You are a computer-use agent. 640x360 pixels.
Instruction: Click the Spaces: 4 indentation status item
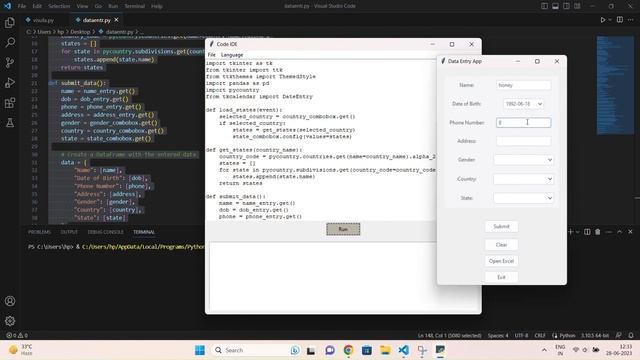(498, 335)
